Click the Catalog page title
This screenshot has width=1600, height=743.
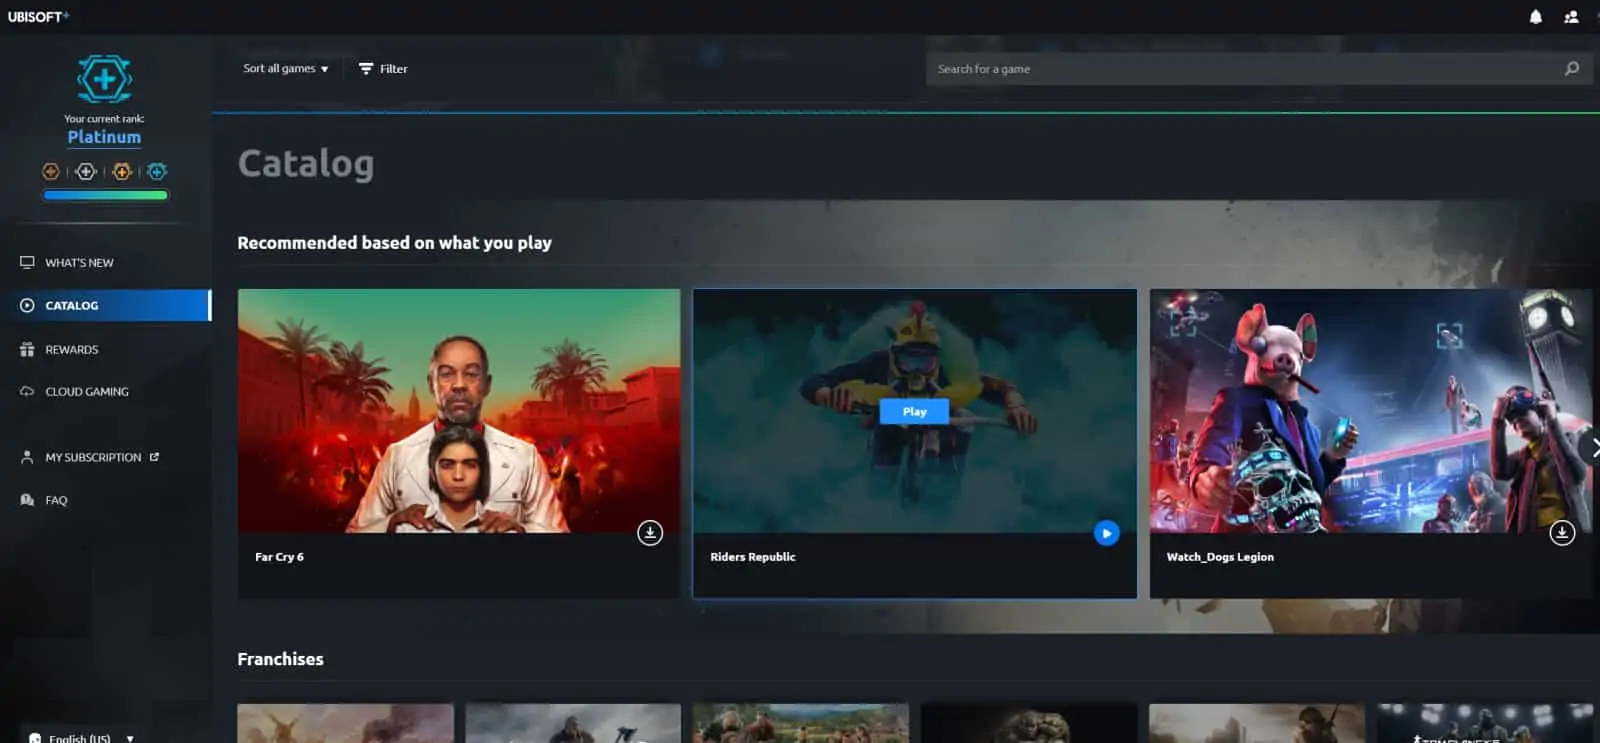pyautogui.click(x=306, y=164)
